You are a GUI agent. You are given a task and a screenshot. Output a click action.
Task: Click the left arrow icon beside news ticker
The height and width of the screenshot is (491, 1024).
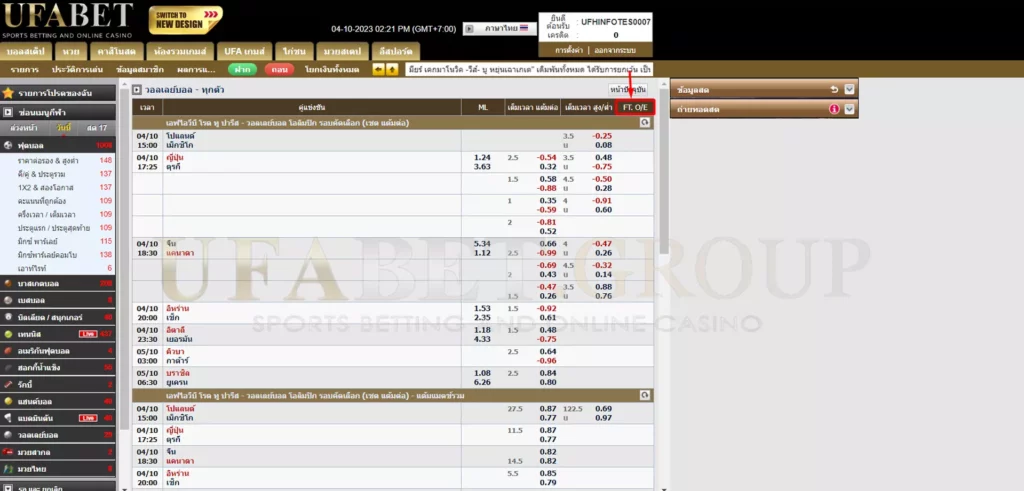pos(378,69)
